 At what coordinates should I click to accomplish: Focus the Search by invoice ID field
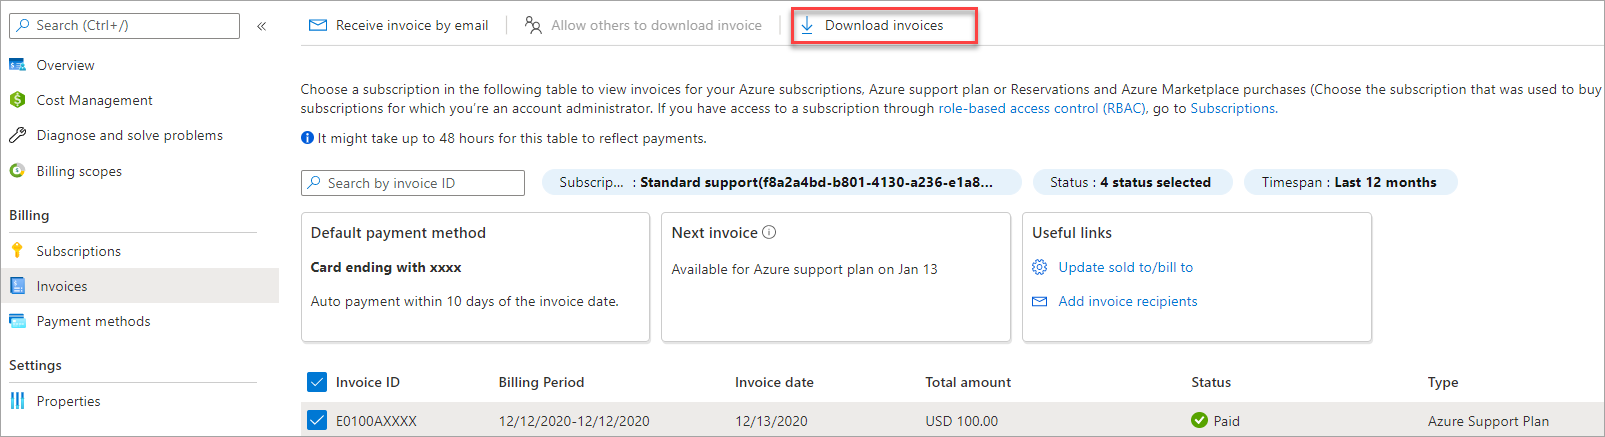point(420,183)
